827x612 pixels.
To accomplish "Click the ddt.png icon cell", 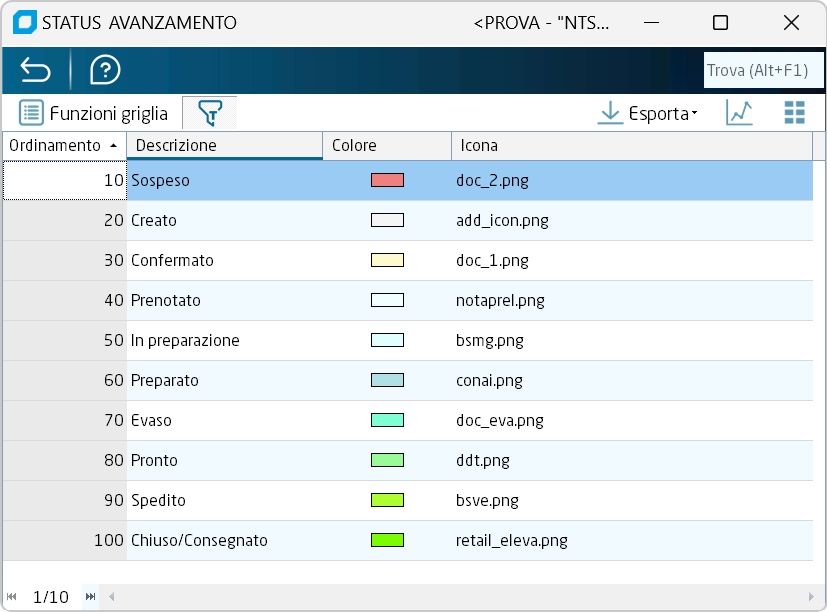I will 632,461.
